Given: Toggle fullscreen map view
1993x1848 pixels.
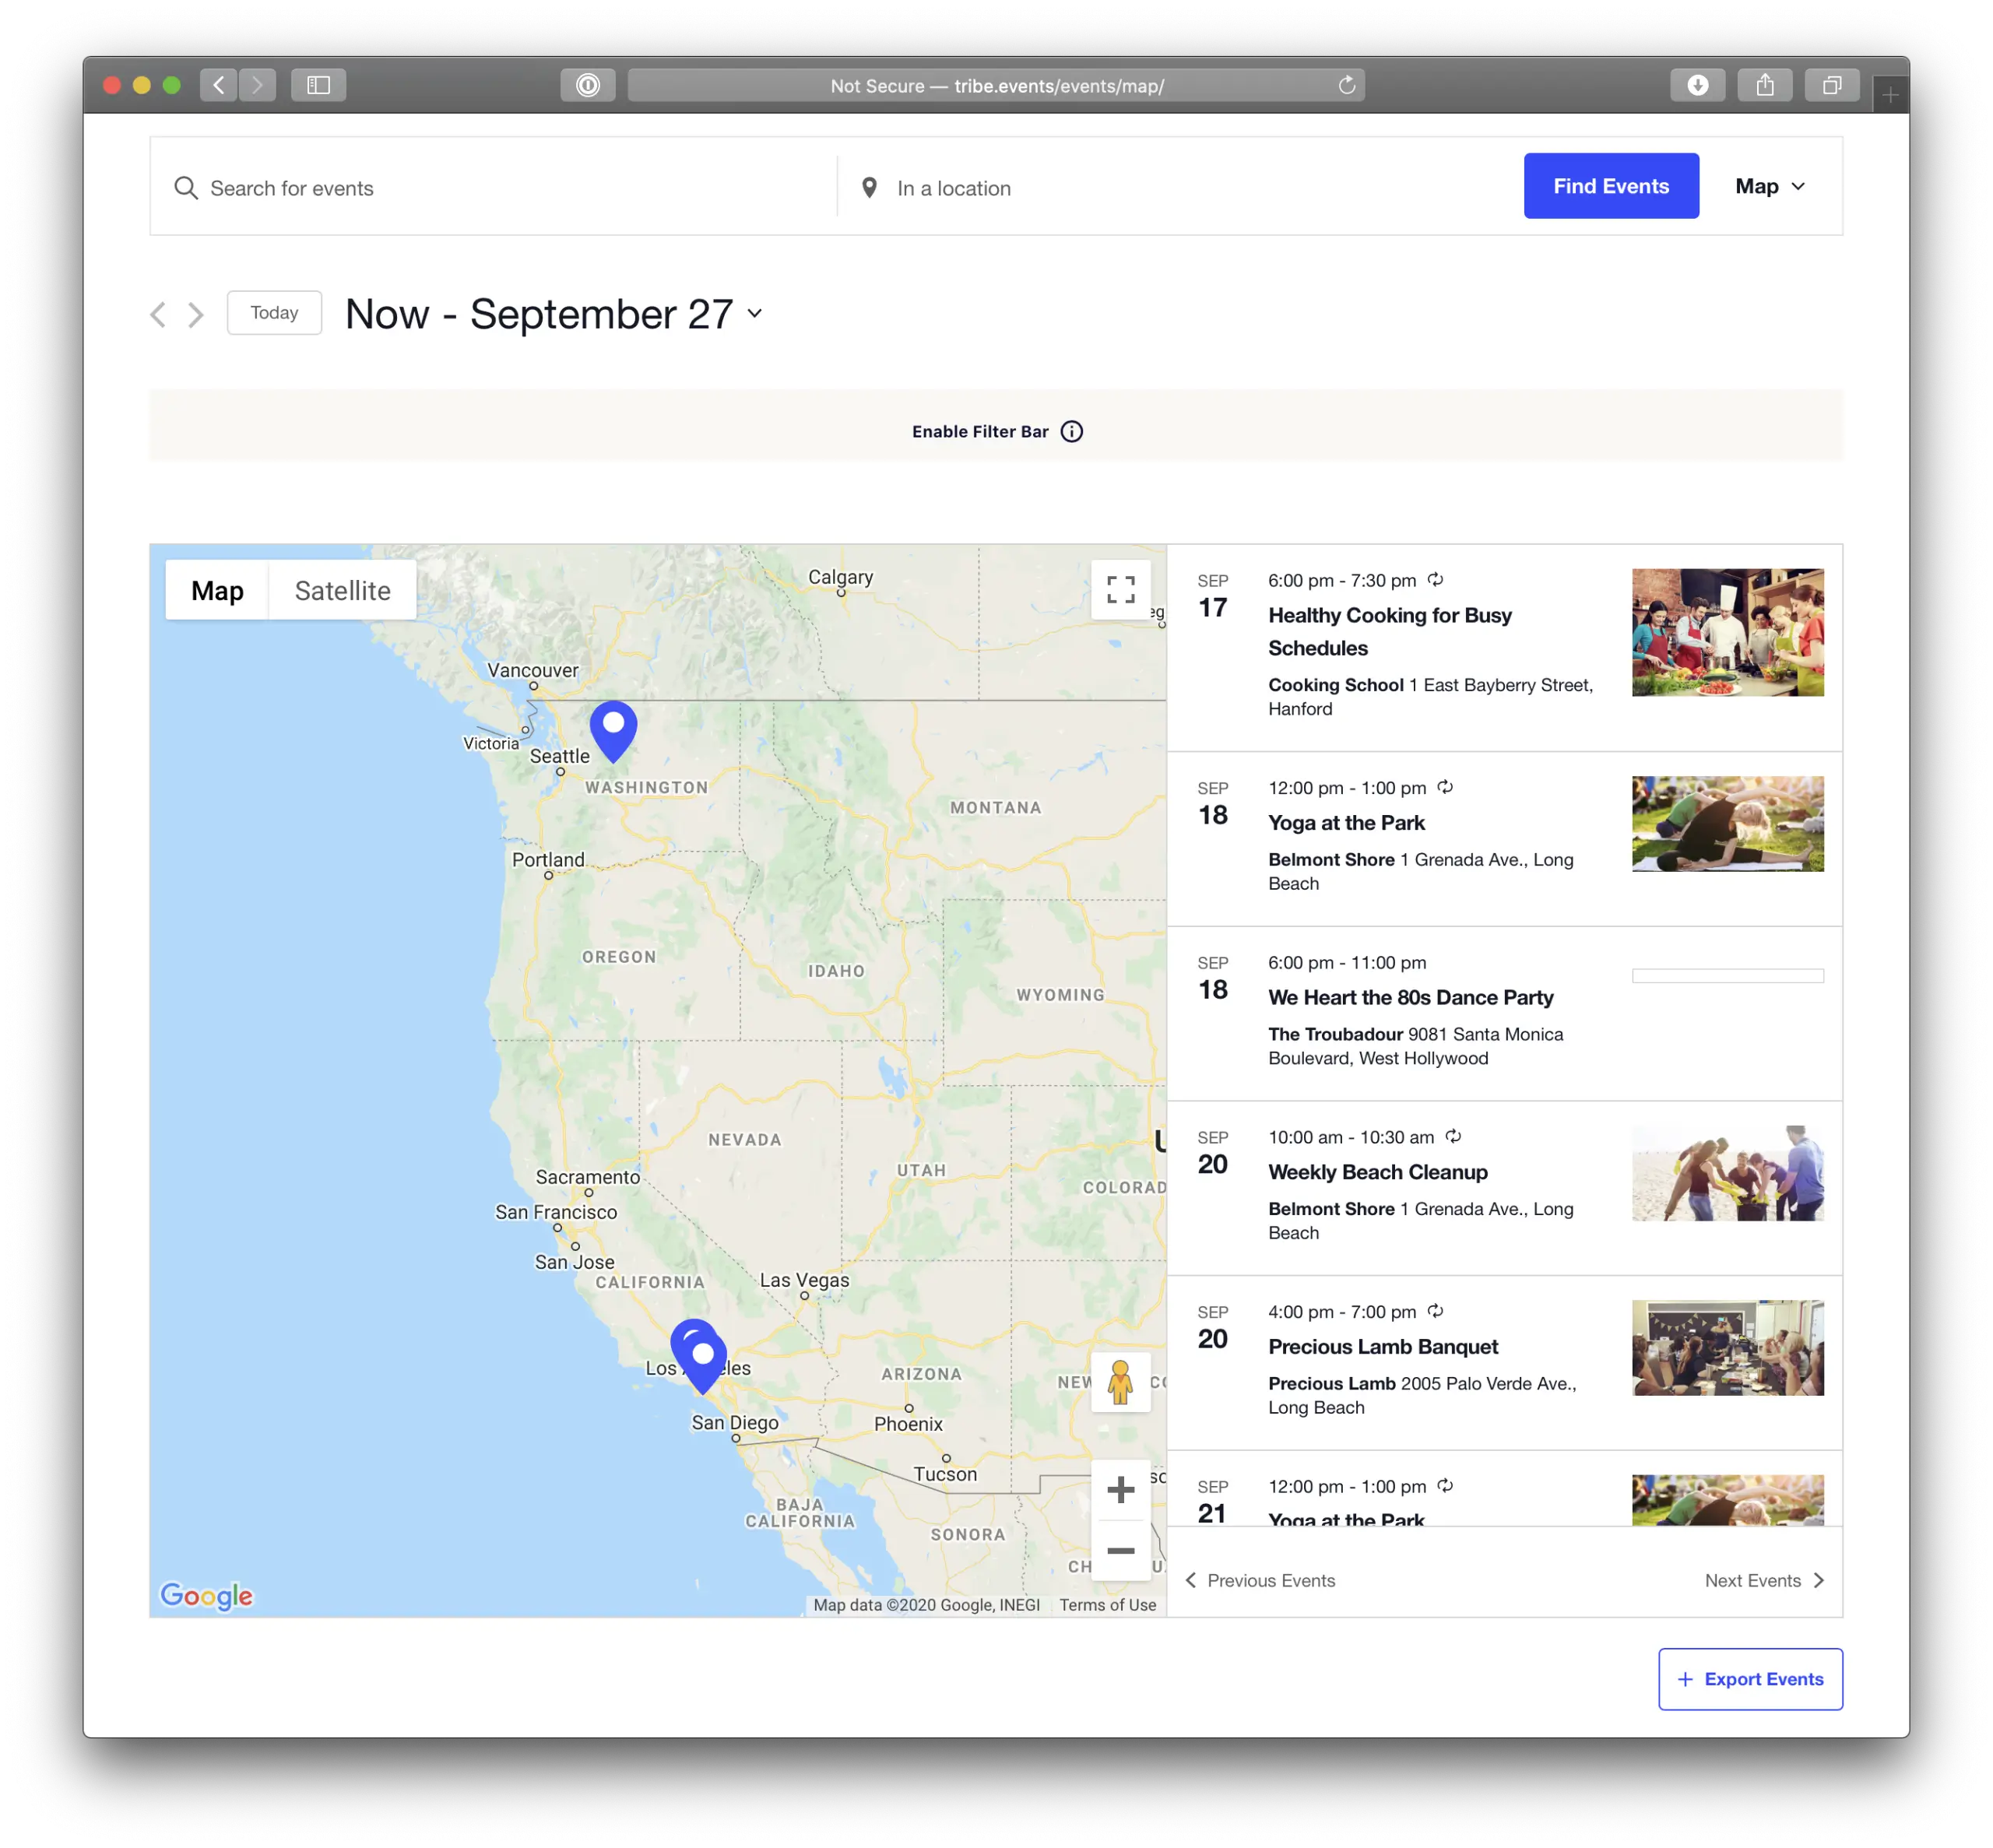Looking at the screenshot, I should 1120,589.
